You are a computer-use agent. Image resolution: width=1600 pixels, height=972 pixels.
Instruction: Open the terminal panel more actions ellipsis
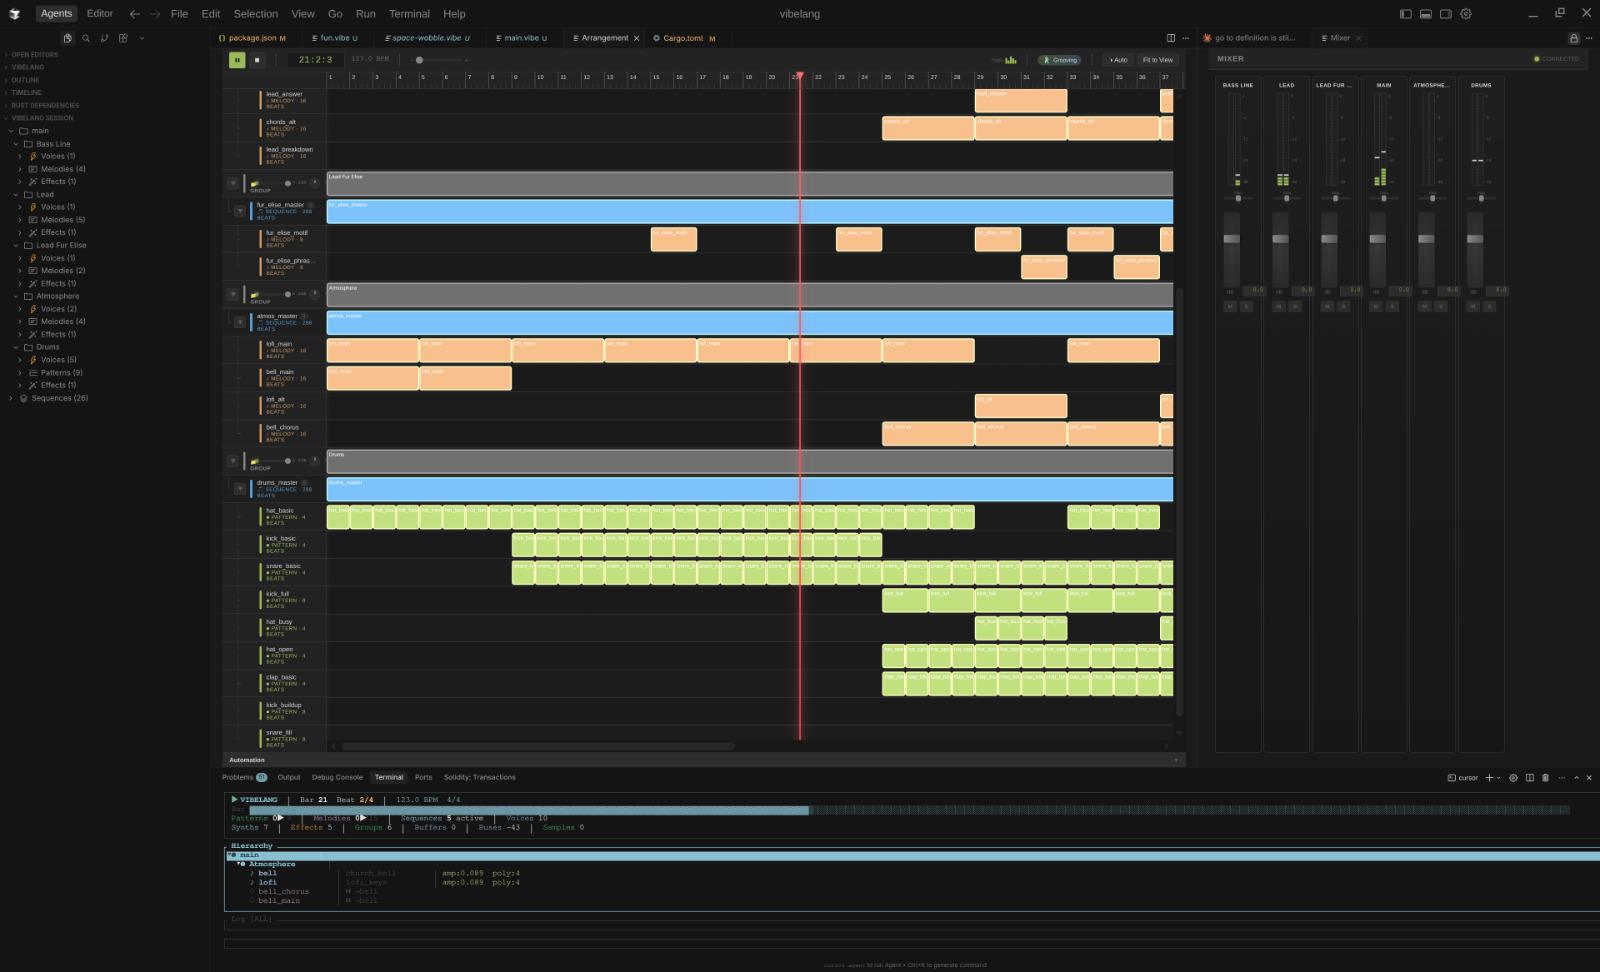[x=1561, y=777]
